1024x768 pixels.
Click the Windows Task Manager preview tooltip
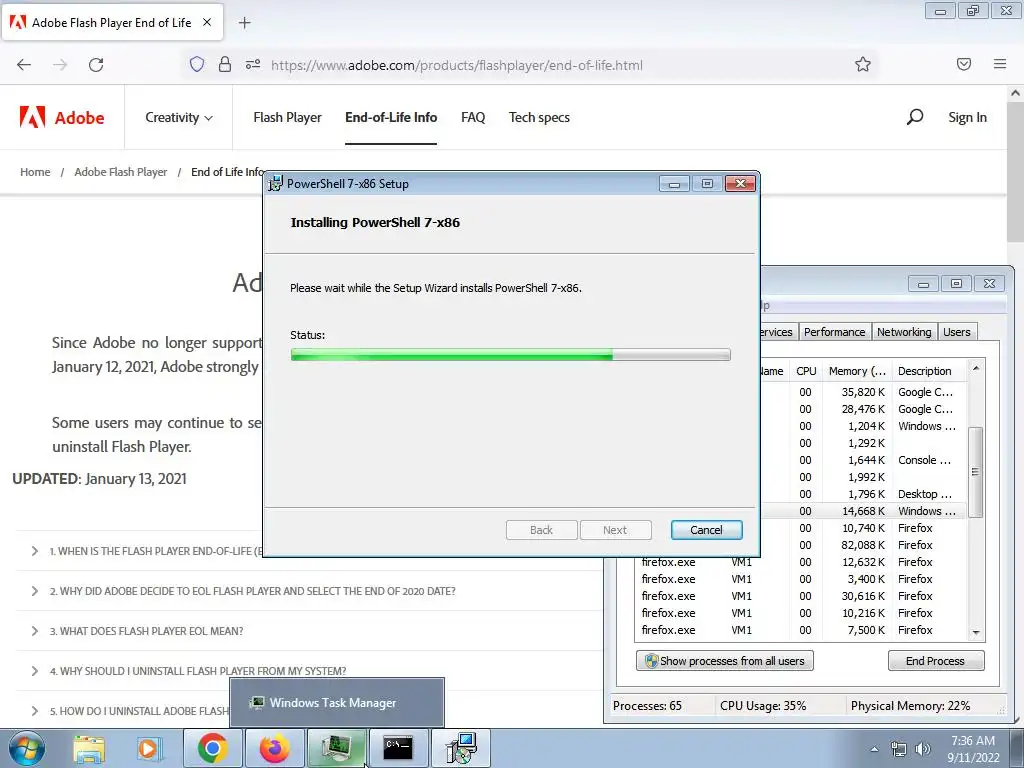[337, 703]
